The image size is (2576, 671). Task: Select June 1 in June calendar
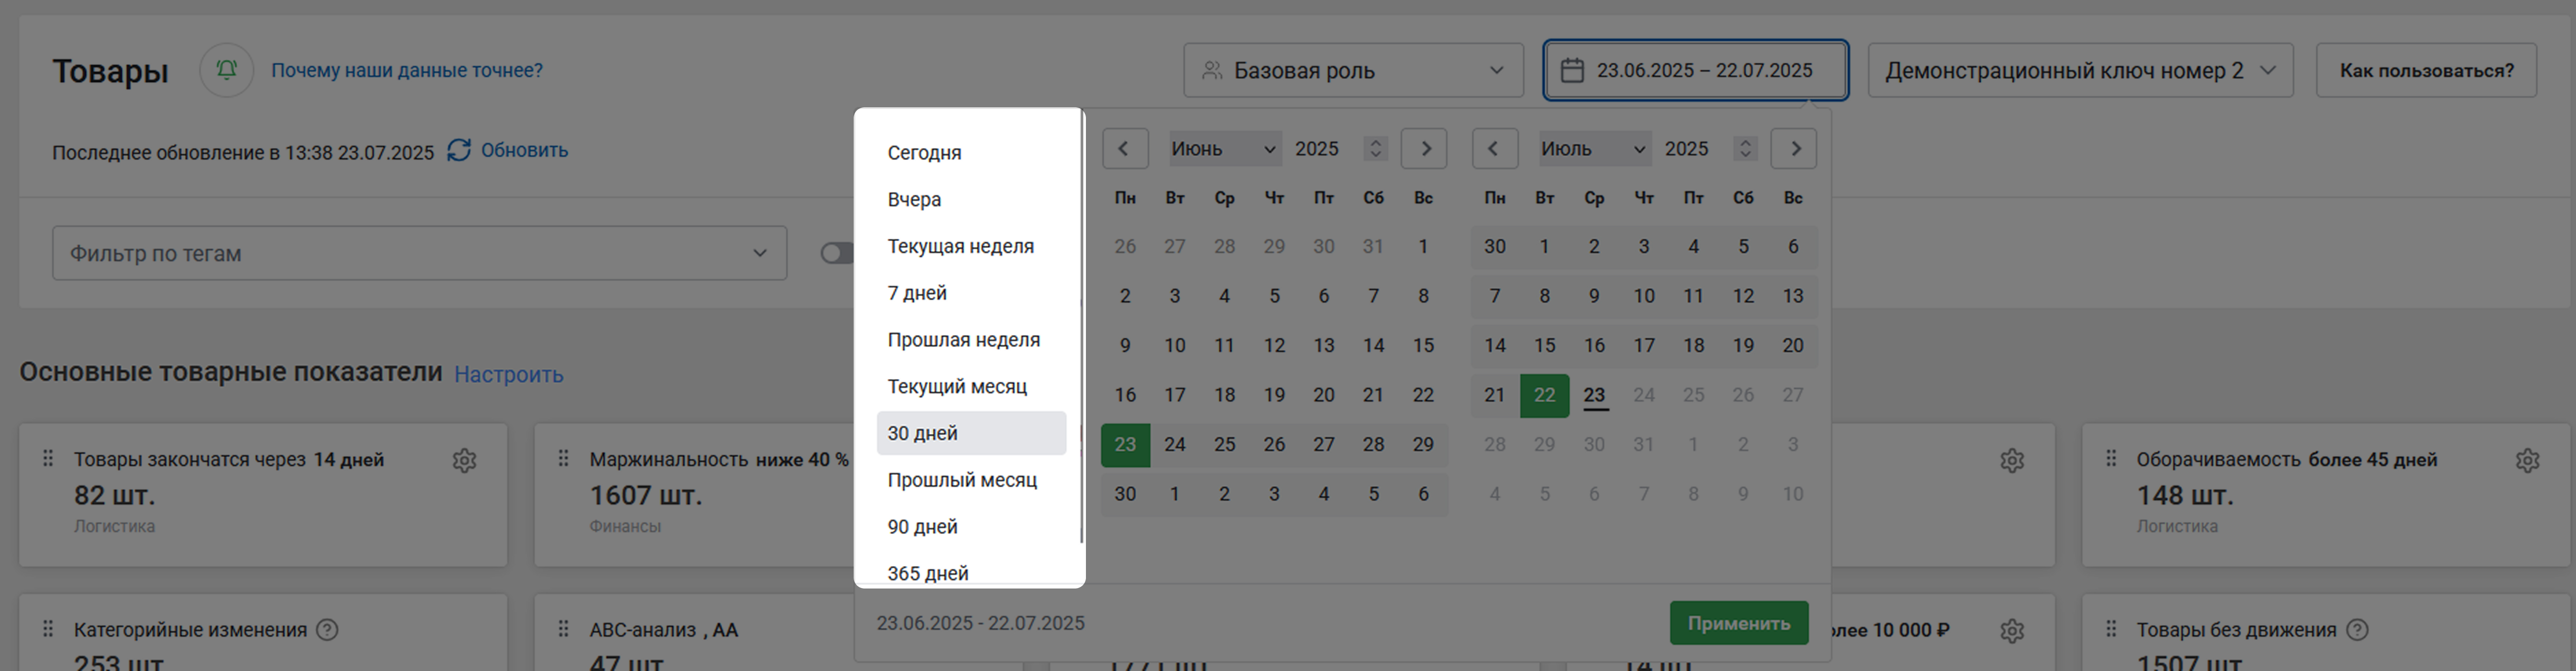pyautogui.click(x=1423, y=246)
